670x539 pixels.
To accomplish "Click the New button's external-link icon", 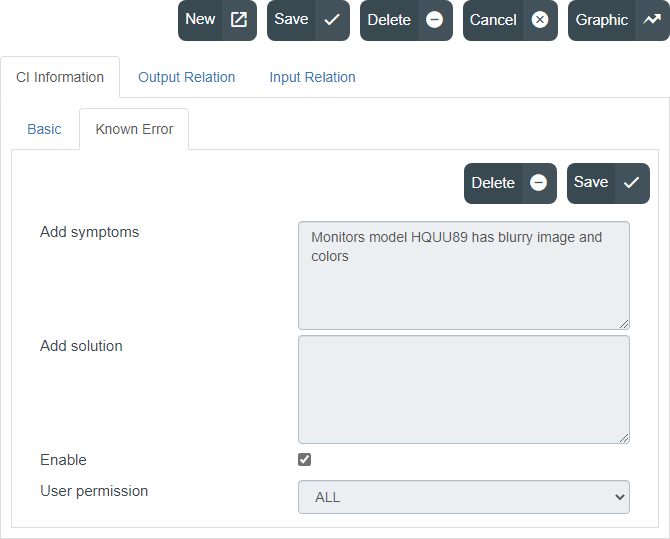I will click(x=238, y=20).
